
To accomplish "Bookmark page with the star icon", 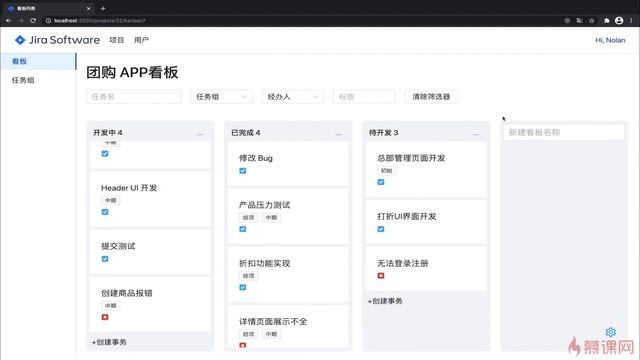I will click(x=591, y=20).
